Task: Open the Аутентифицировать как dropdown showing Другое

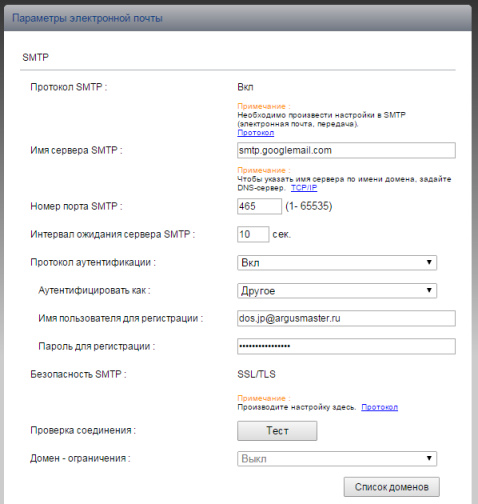Action: 337,291
